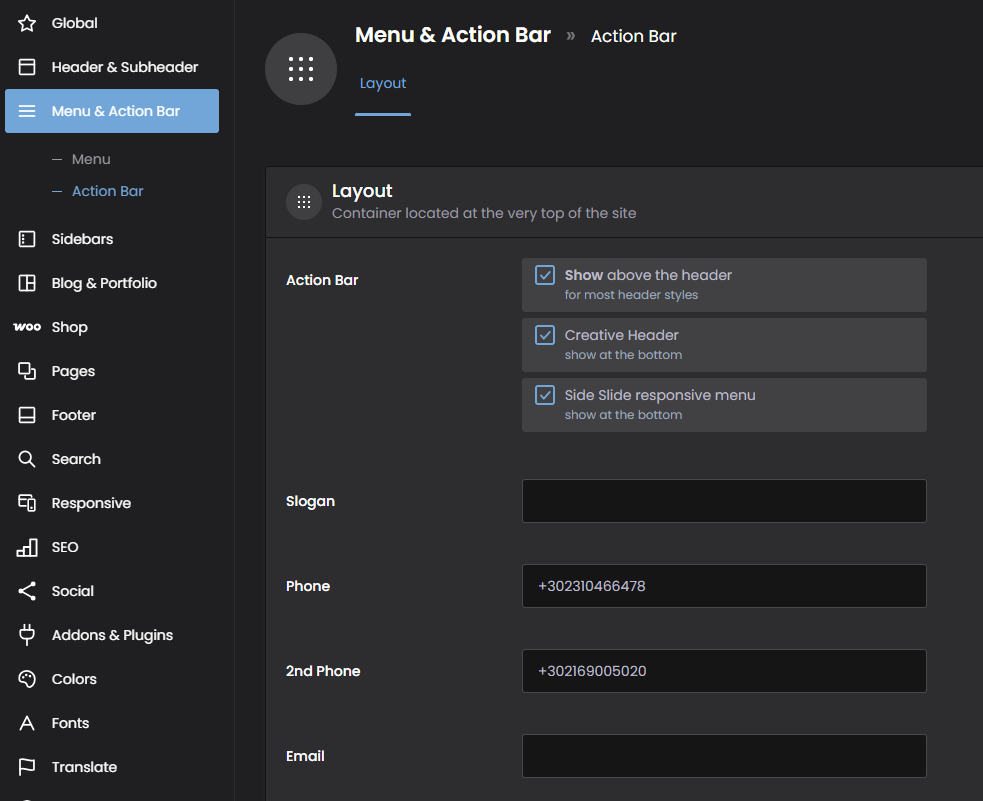Click the Woo Shop icon
Screen dimensions: 983x801
point(27,327)
